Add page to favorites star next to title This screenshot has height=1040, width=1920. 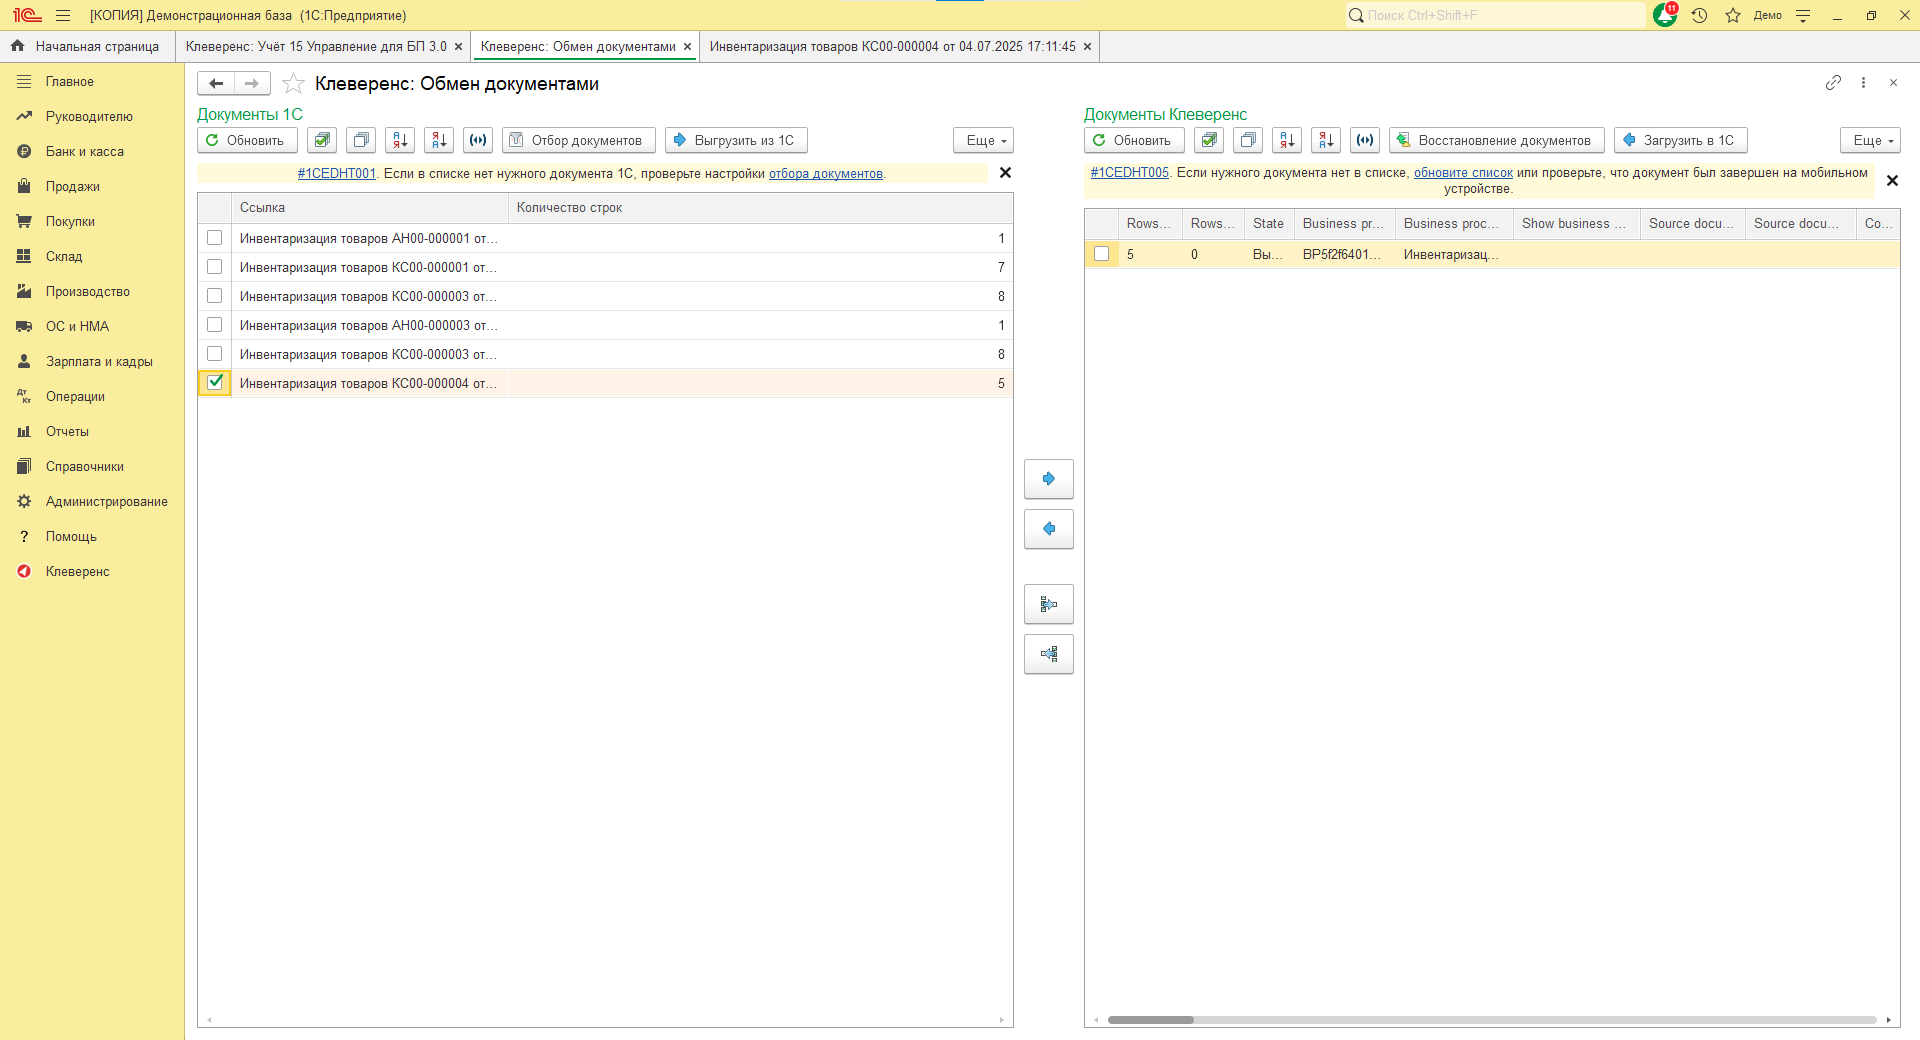pos(293,84)
